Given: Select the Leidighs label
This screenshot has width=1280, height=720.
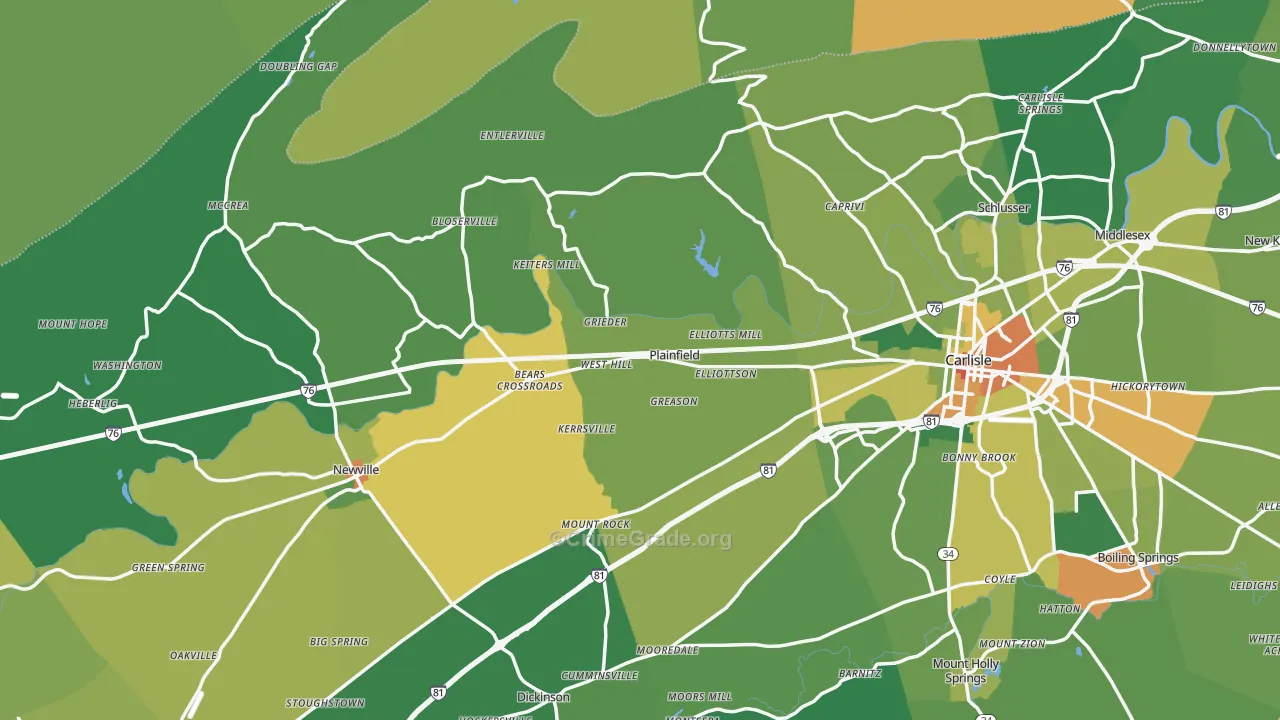Looking at the screenshot, I should point(1254,586).
